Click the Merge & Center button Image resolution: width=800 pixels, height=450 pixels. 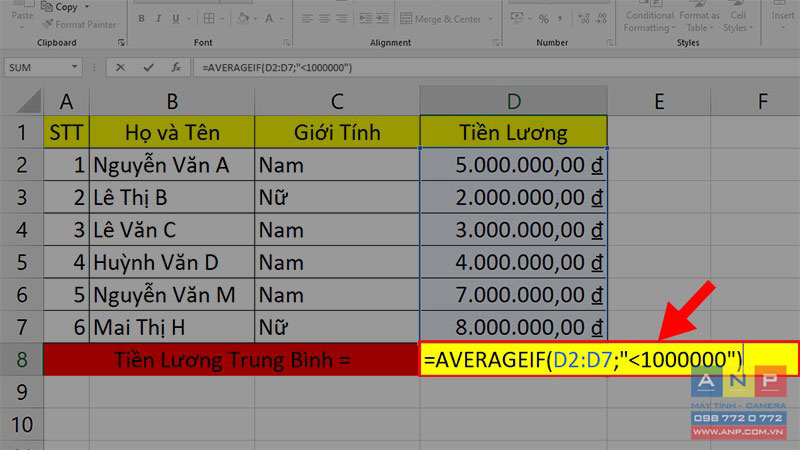(x=441, y=19)
